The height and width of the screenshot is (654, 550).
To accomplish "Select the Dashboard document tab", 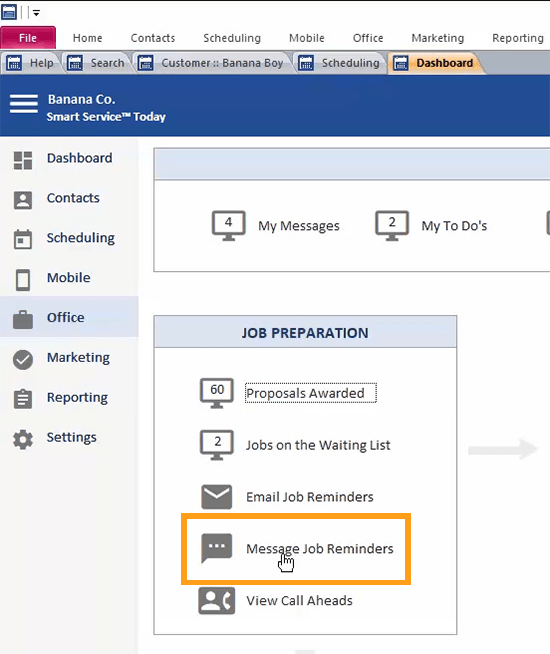I will (434, 63).
